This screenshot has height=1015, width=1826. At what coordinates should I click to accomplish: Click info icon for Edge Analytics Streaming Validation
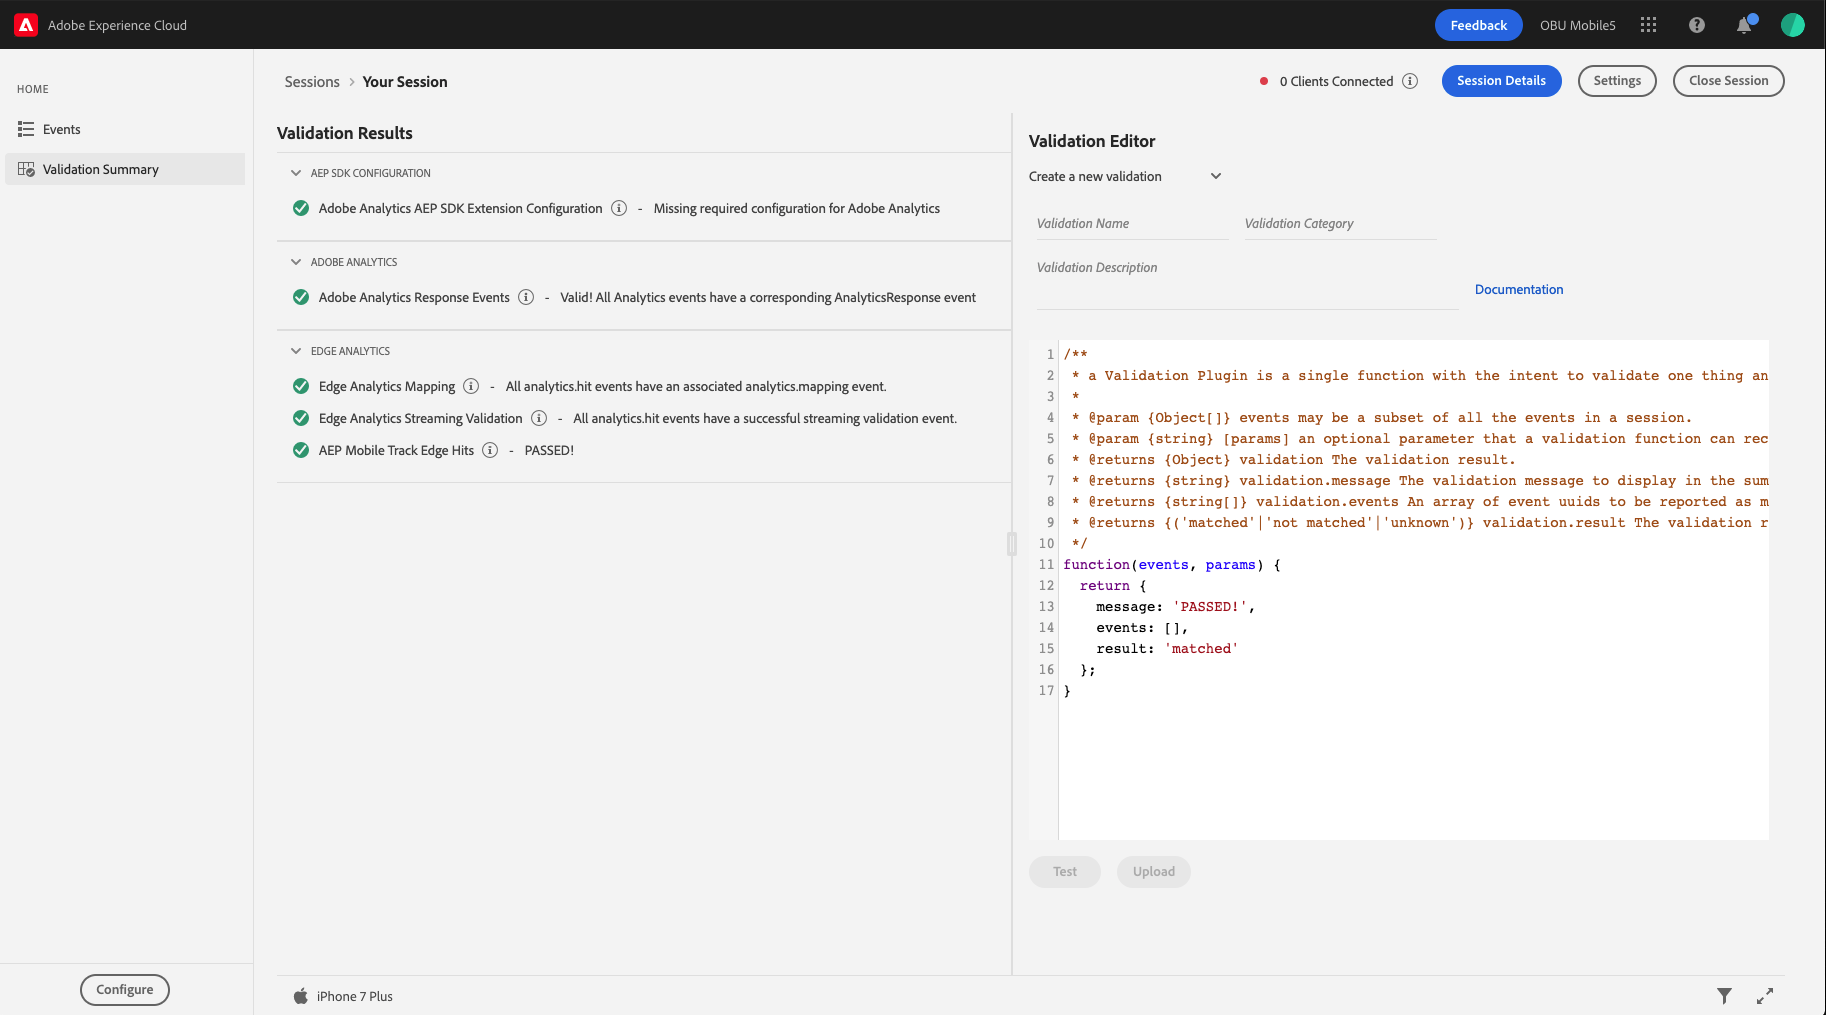pyautogui.click(x=539, y=418)
